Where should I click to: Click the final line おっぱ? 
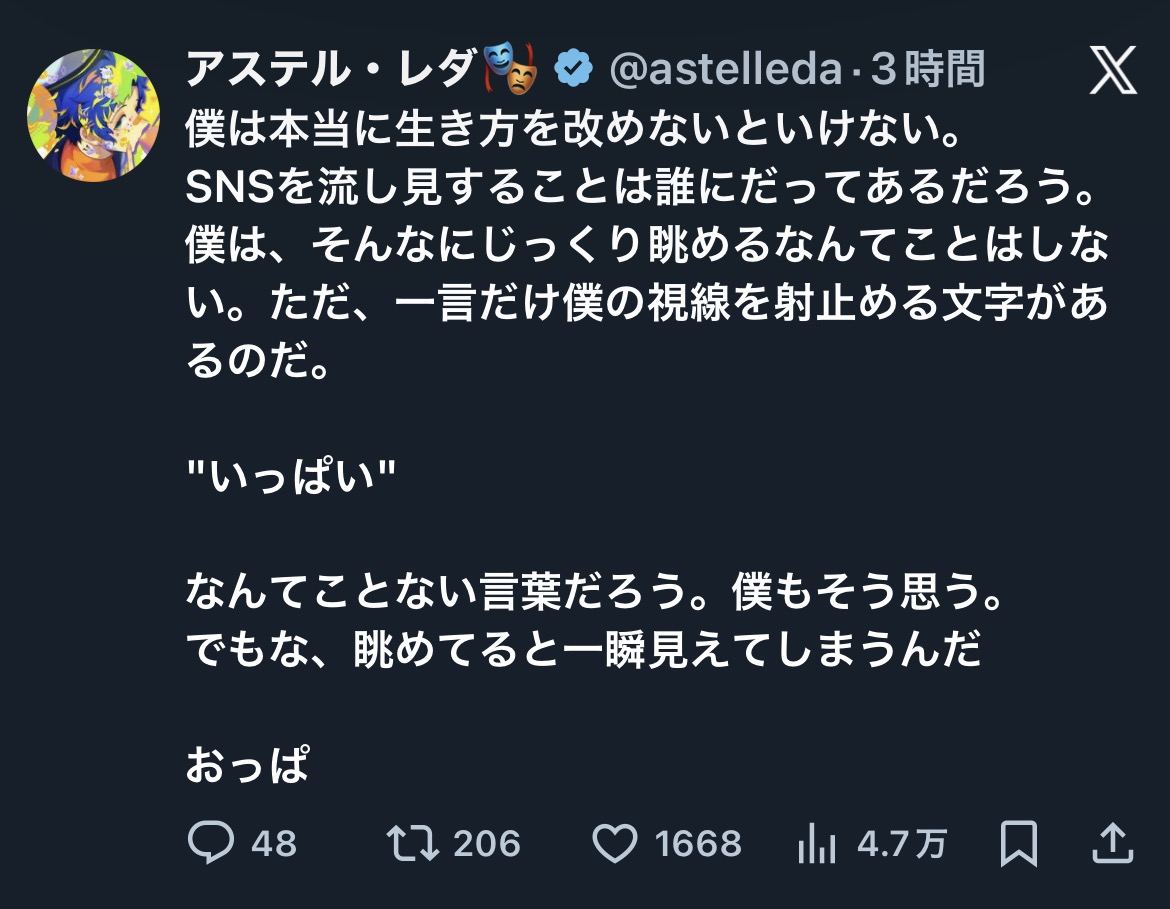[x=247, y=766]
